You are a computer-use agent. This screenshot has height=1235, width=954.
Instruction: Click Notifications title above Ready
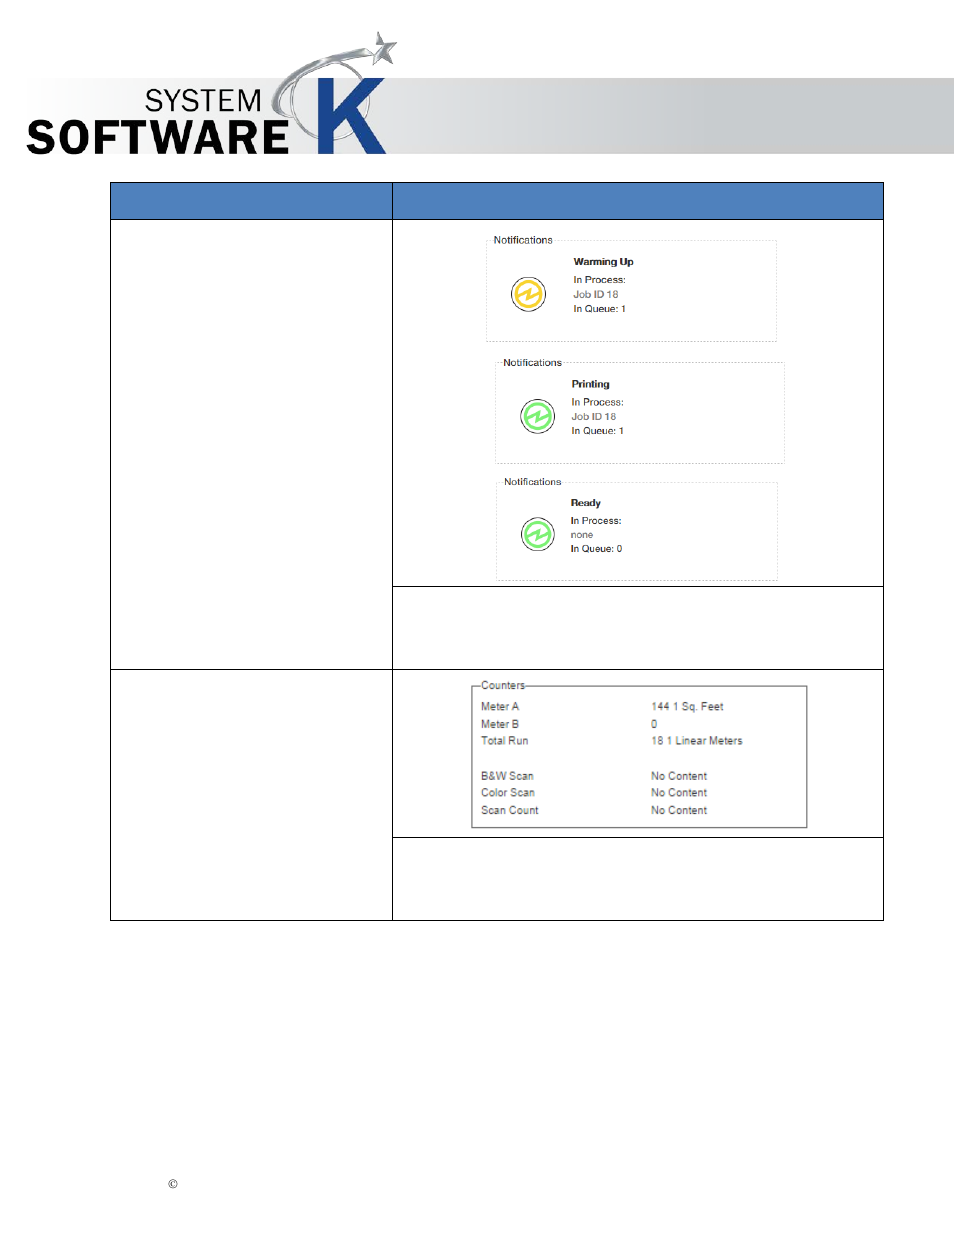[x=533, y=482]
